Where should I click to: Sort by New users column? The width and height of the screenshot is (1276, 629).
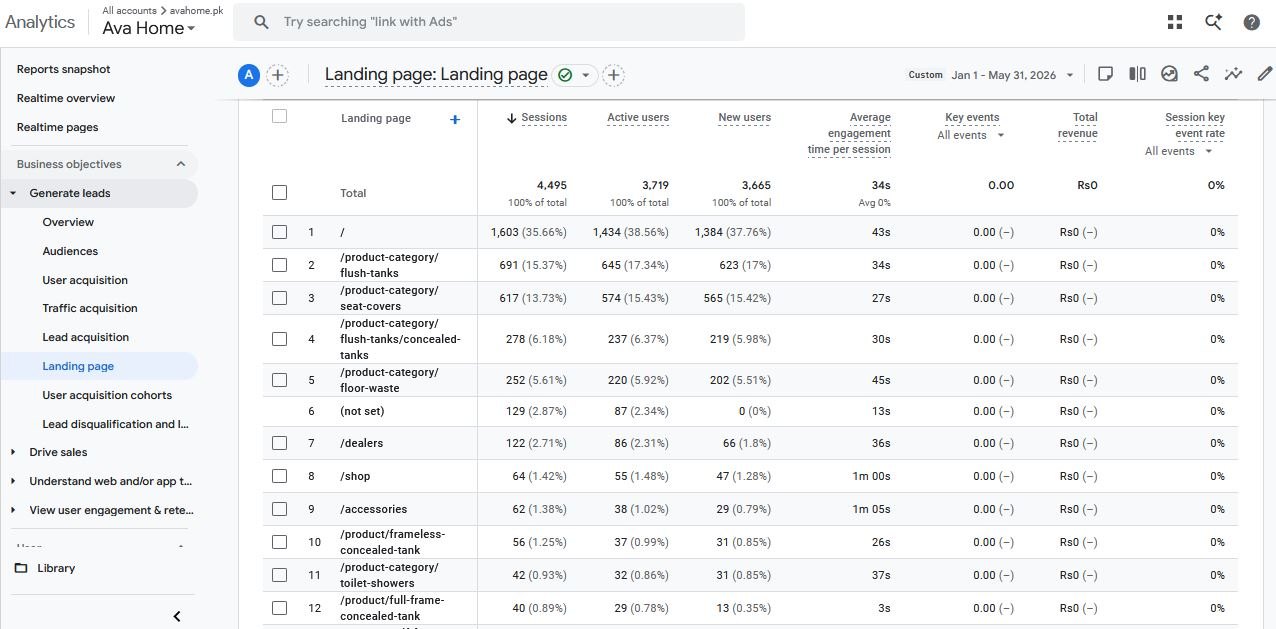(744, 117)
